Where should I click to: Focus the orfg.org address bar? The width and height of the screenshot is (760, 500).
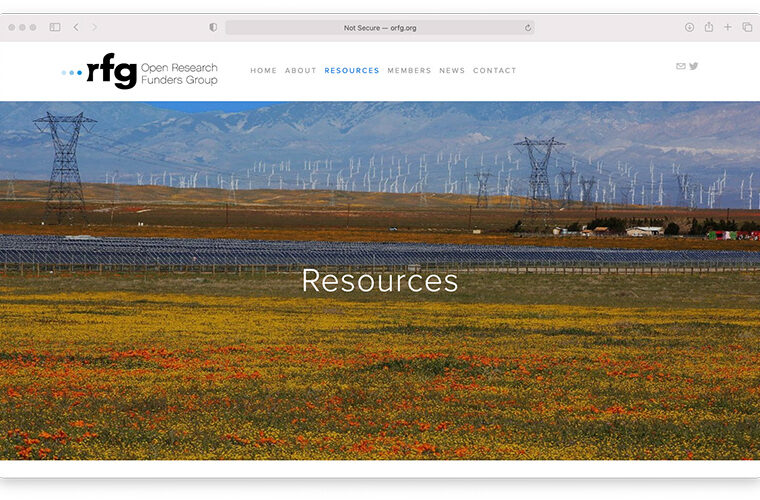(380, 28)
